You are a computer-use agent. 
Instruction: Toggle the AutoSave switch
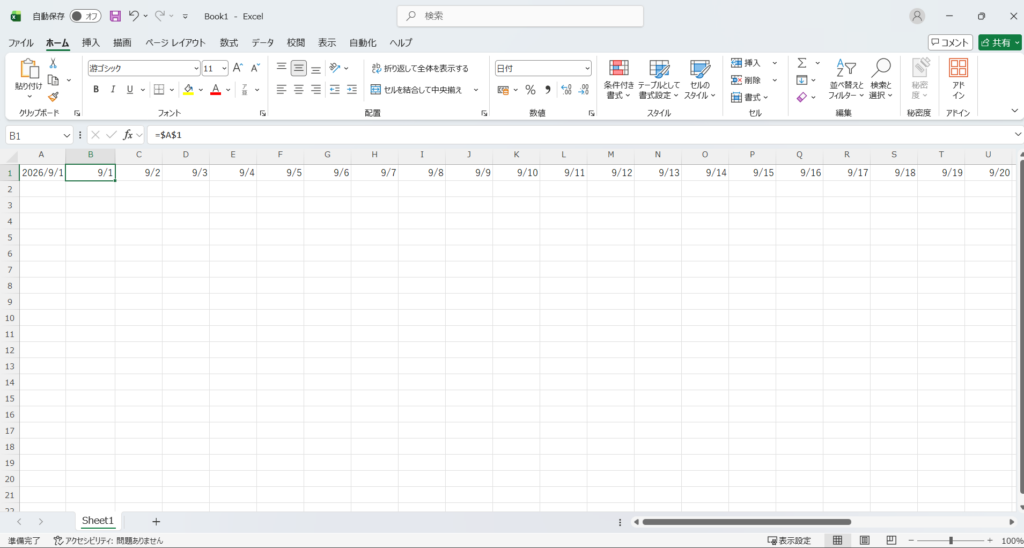[x=86, y=16]
